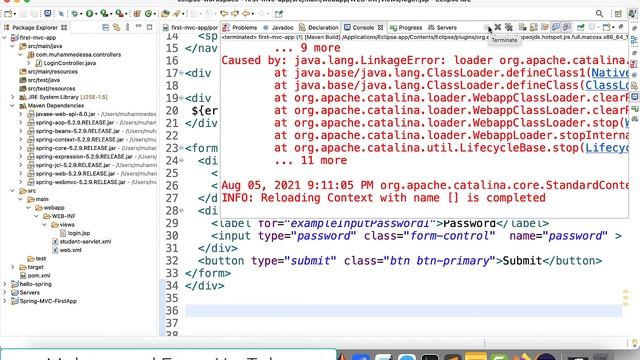Close the Console tab

[380, 27]
